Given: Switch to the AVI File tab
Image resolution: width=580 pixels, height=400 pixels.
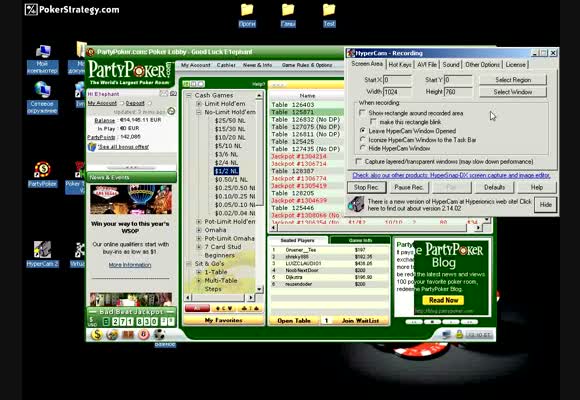Looking at the screenshot, I should click(427, 64).
